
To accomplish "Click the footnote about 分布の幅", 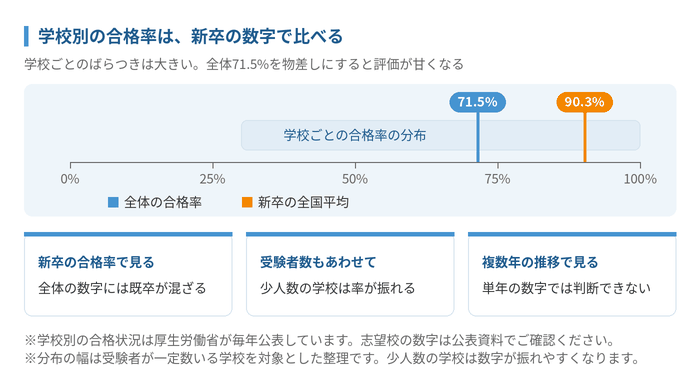I will tap(333, 358).
